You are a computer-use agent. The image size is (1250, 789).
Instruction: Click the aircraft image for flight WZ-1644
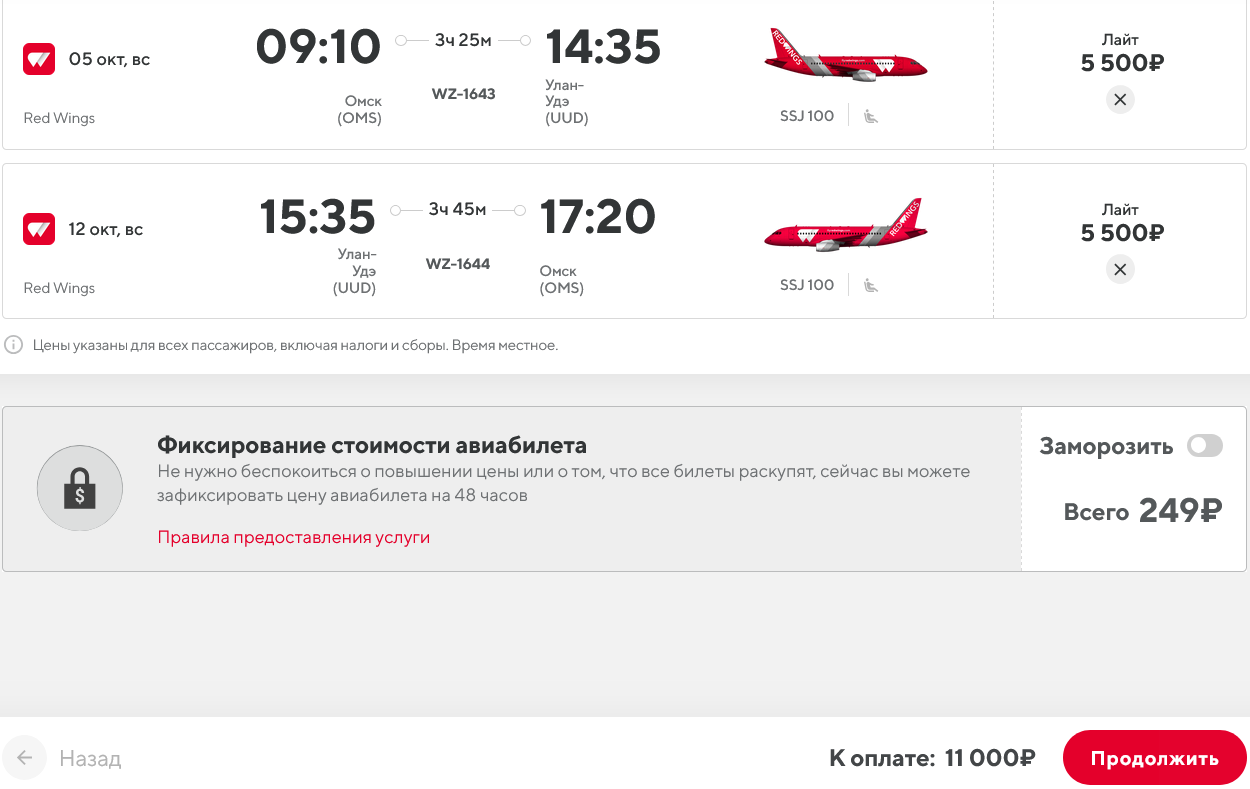846,228
